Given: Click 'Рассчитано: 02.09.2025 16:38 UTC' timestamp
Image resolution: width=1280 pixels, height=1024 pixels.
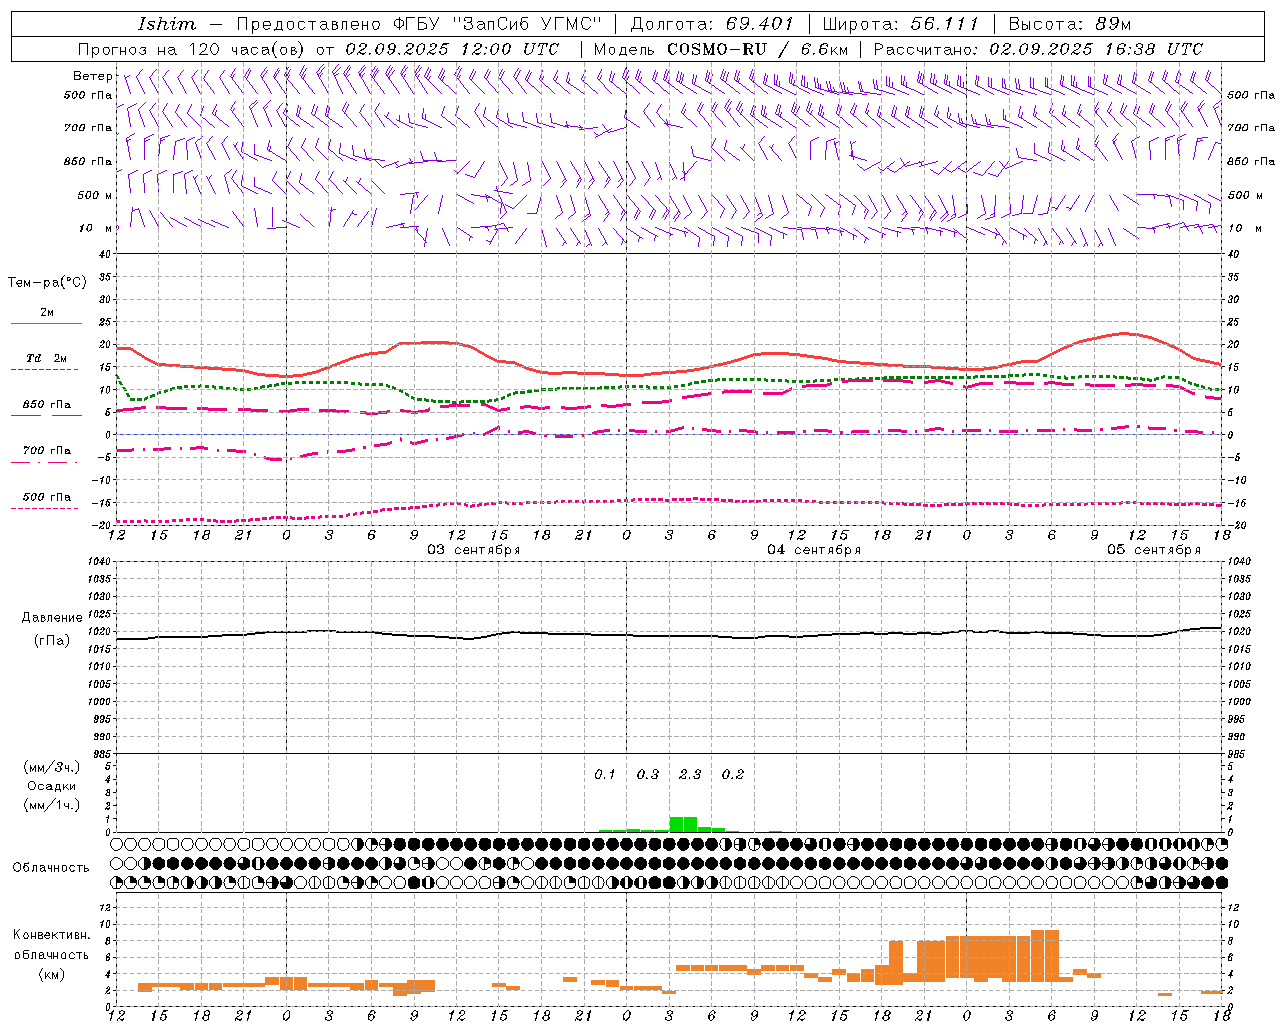Looking at the screenshot, I should [1039, 49].
